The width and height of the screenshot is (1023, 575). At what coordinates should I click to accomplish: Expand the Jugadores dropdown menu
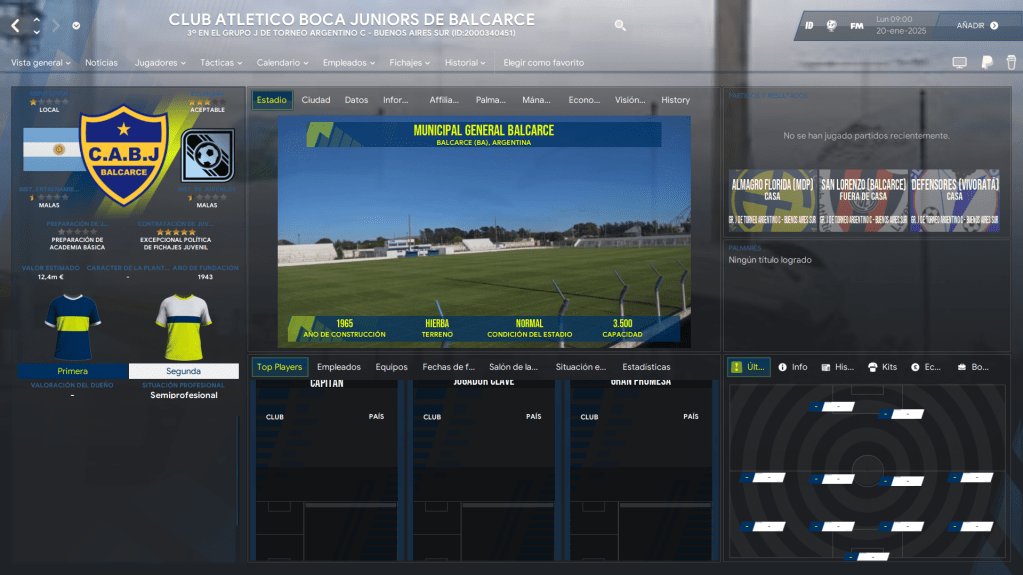coord(160,63)
